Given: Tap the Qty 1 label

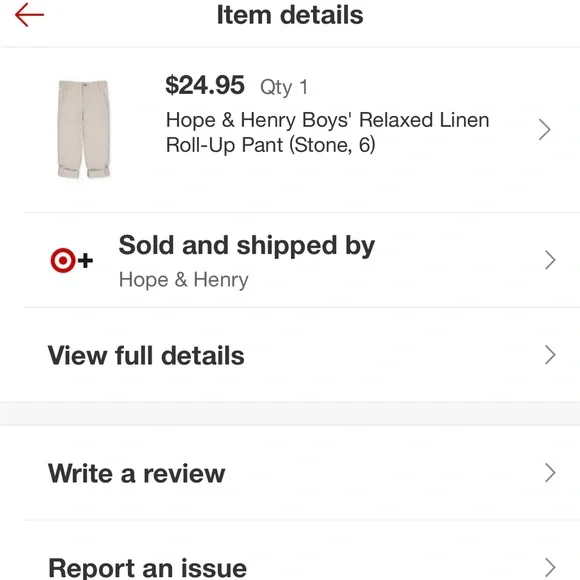Looking at the screenshot, I should pyautogui.click(x=284, y=87).
